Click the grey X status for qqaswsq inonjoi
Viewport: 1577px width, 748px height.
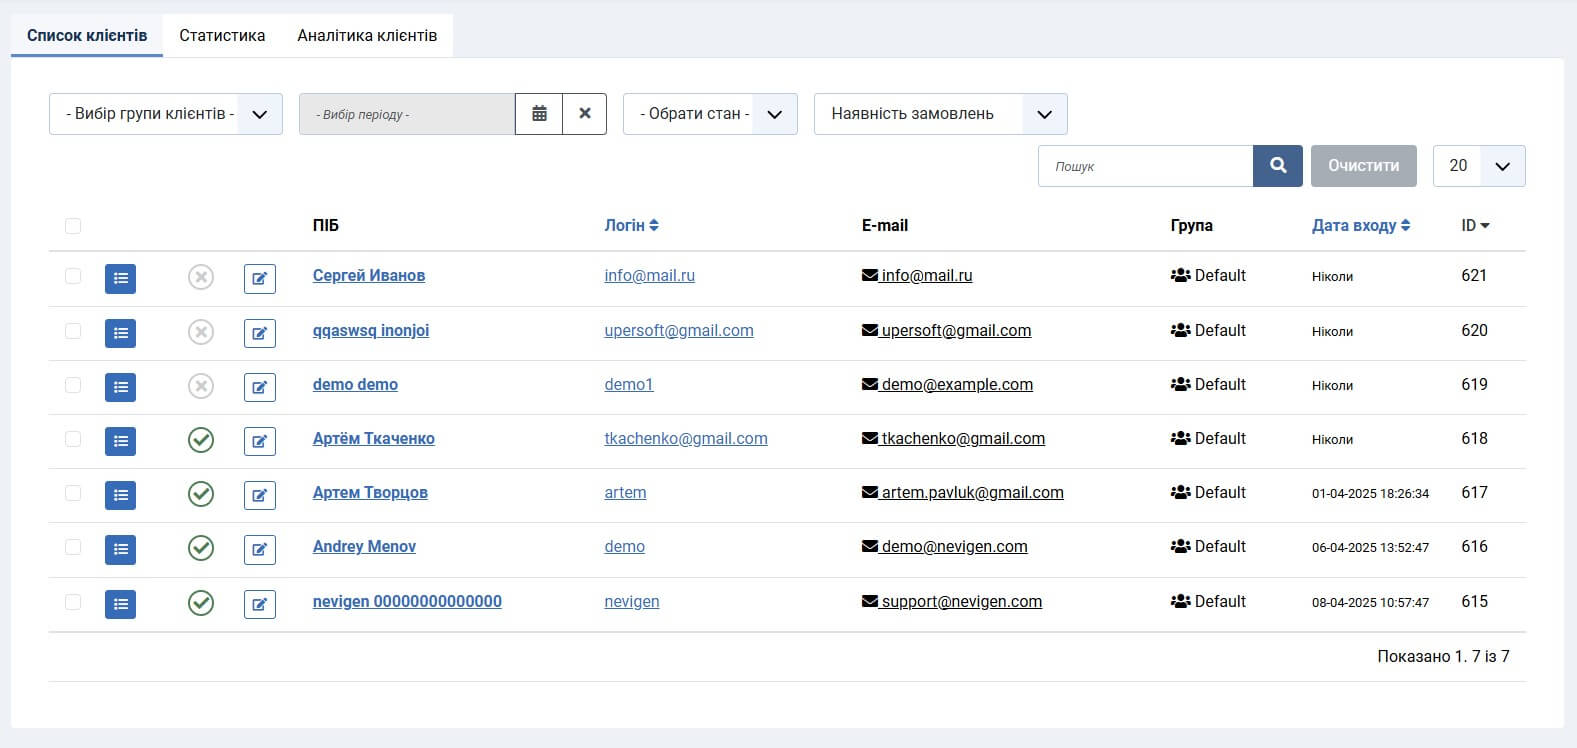(201, 332)
